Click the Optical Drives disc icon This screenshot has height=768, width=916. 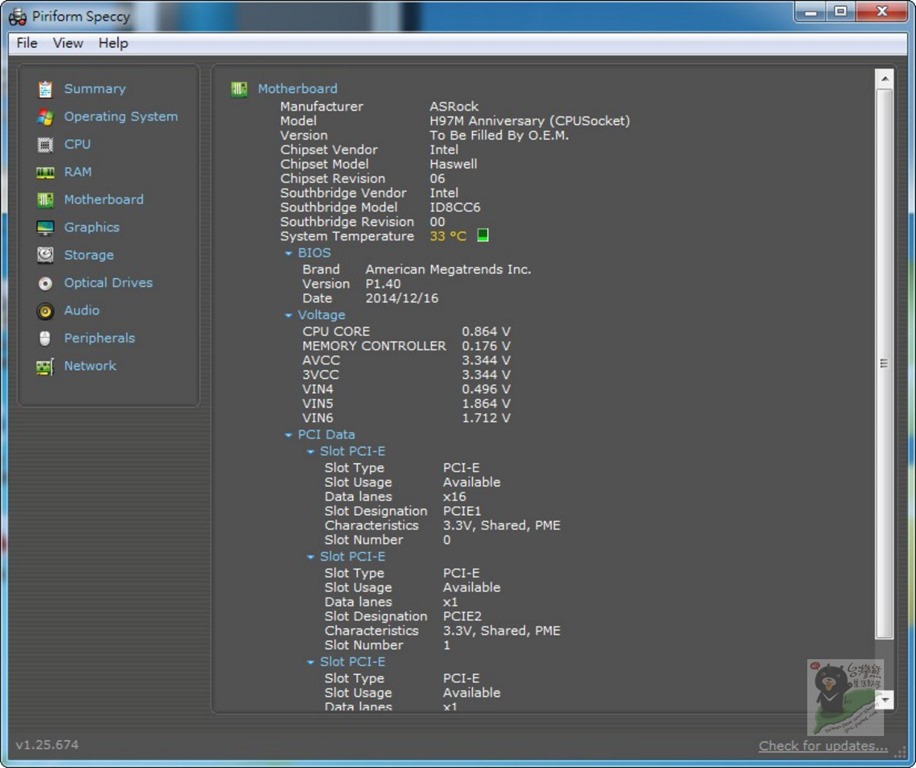coord(45,283)
